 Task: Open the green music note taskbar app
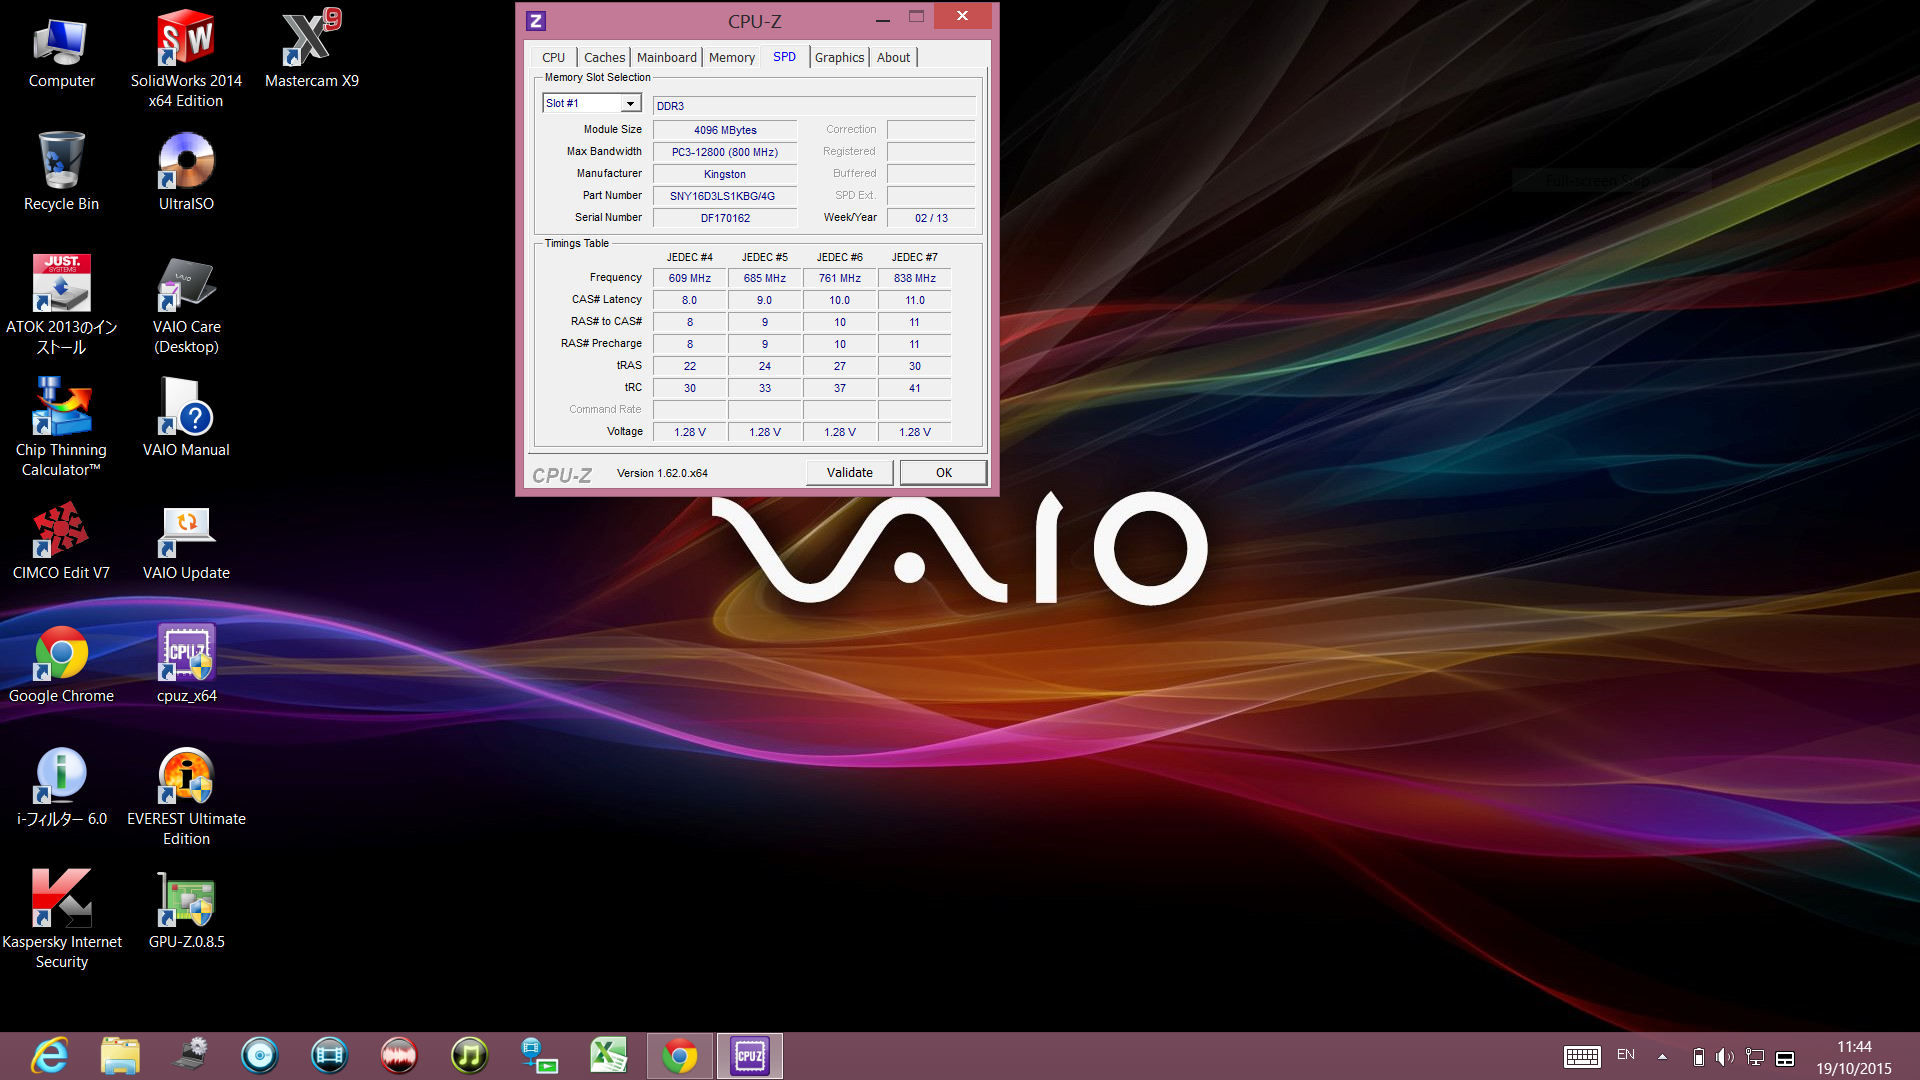click(469, 1056)
